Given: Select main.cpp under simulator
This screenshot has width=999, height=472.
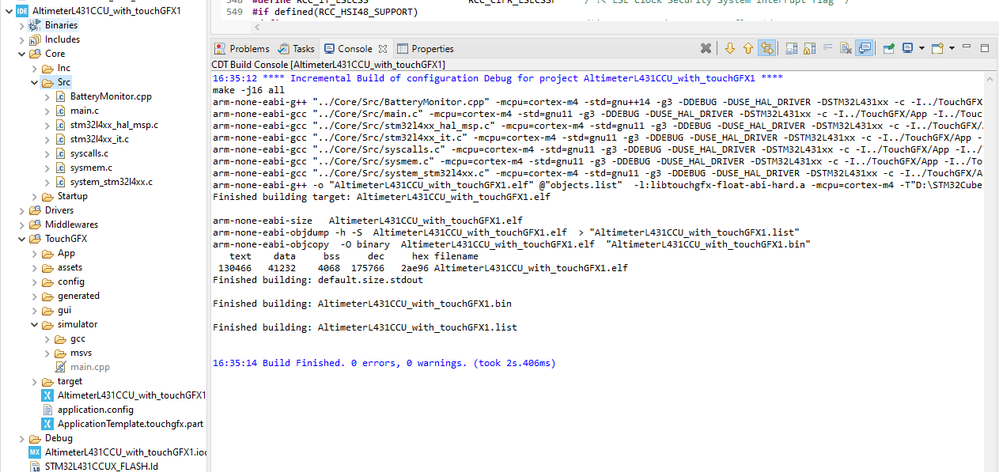Looking at the screenshot, I should click(83, 367).
